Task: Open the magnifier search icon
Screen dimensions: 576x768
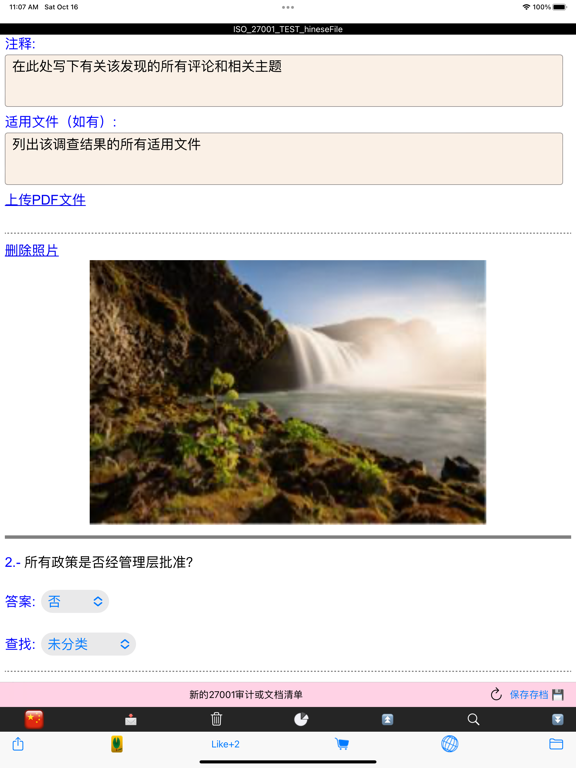Action: click(x=473, y=719)
